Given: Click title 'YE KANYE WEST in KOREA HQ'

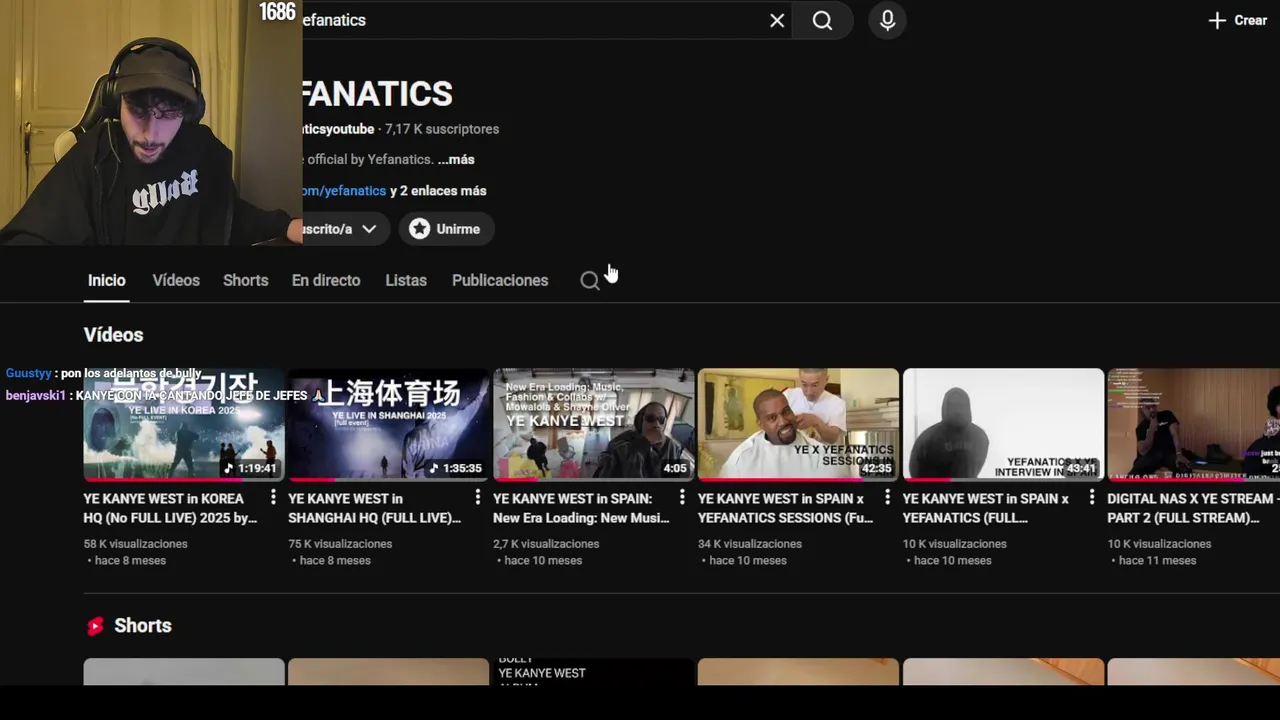Looking at the screenshot, I should (x=170, y=508).
